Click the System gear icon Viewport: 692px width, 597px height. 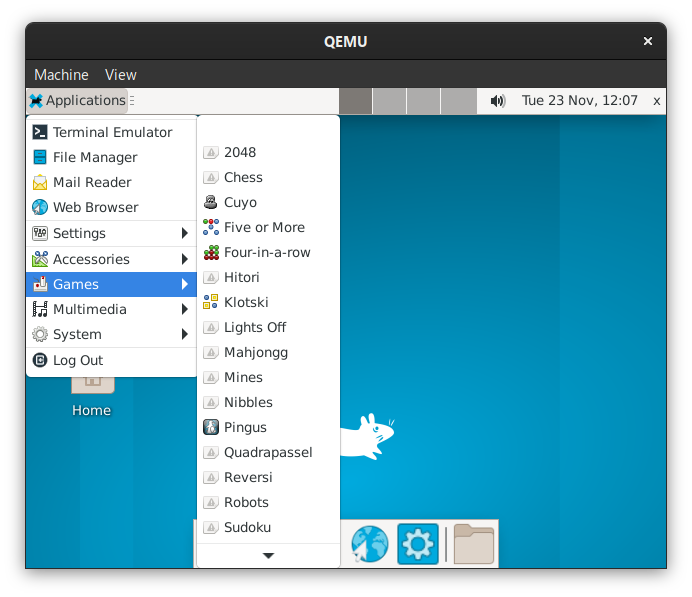40,334
